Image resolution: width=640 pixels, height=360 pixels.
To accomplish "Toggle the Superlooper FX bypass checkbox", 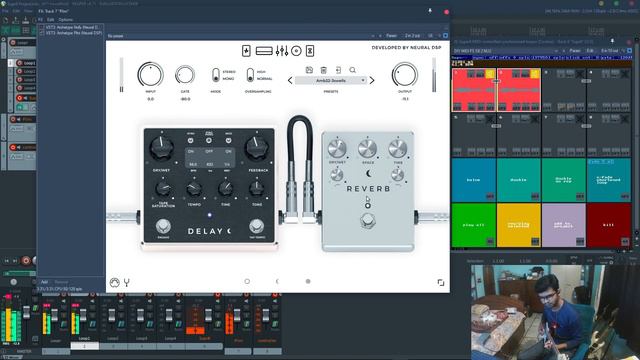I will 629,51.
